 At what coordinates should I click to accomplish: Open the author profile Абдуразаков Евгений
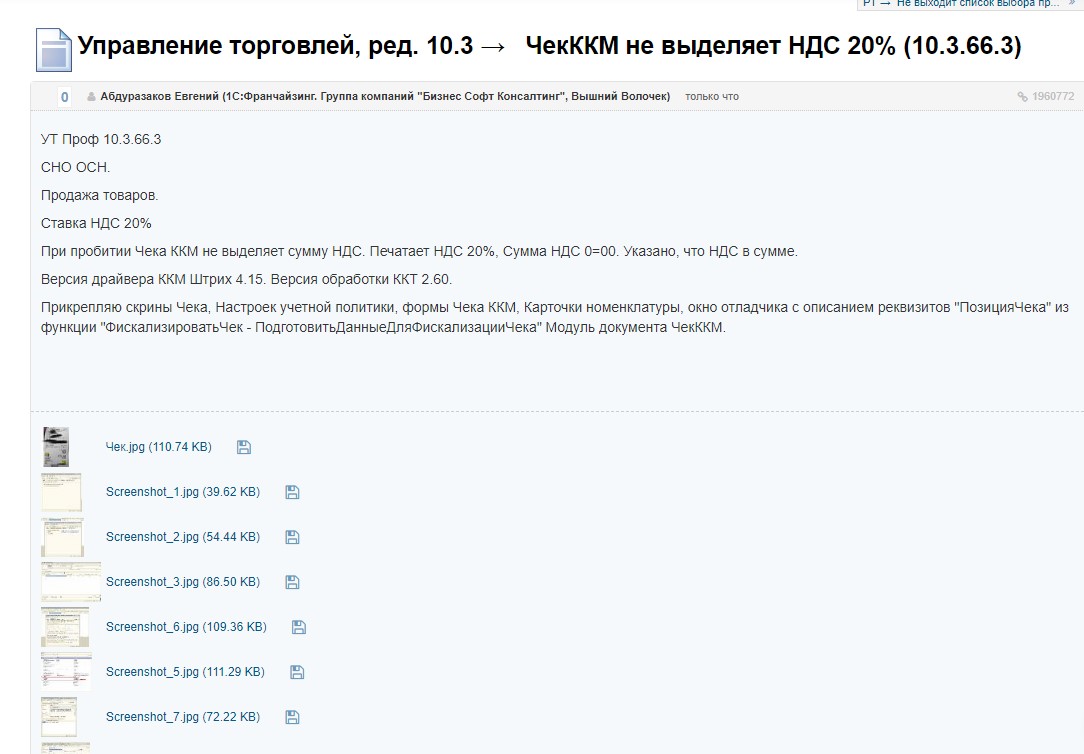[385, 97]
